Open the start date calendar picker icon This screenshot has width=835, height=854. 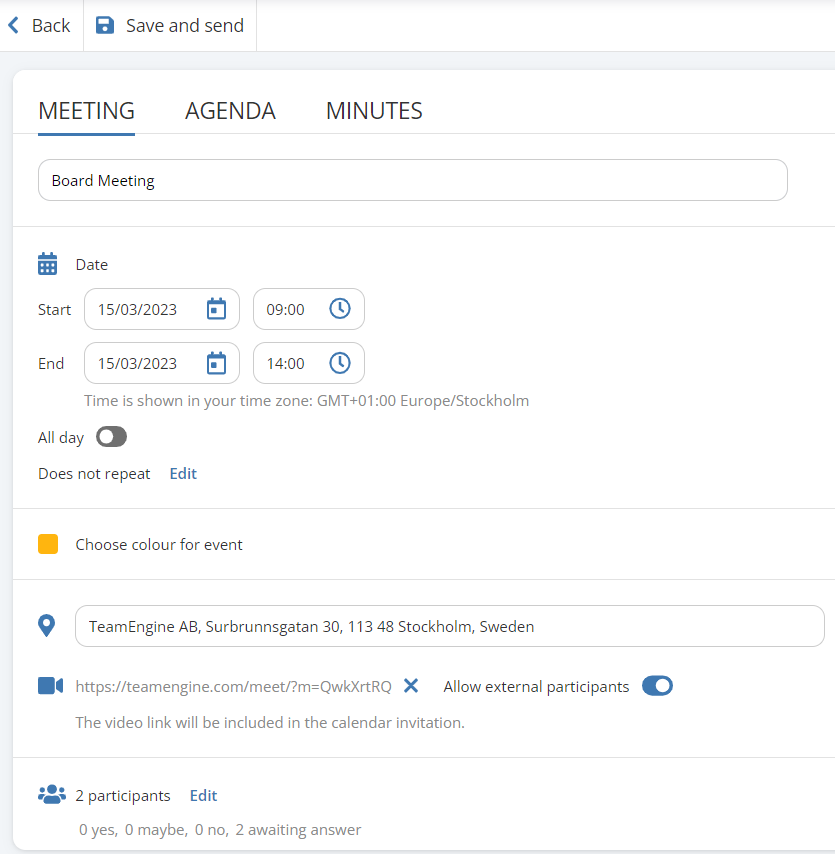pyautogui.click(x=216, y=309)
